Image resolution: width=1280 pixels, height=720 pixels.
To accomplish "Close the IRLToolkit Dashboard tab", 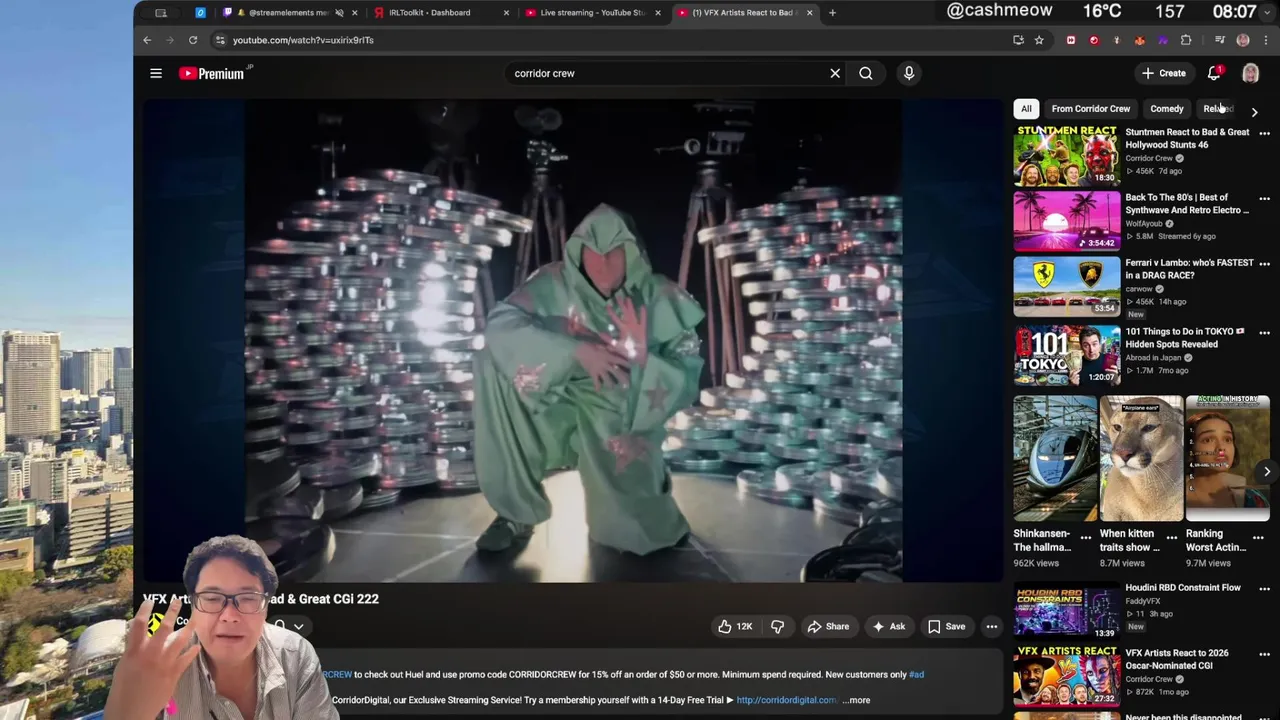I will click(506, 13).
